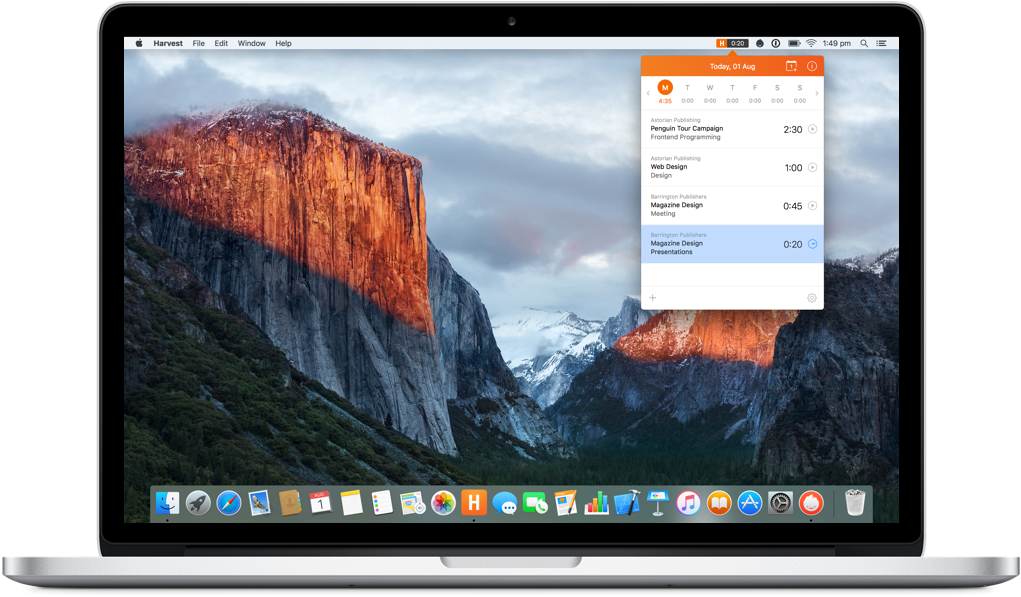
Task: Open the Apple menu
Action: click(139, 44)
